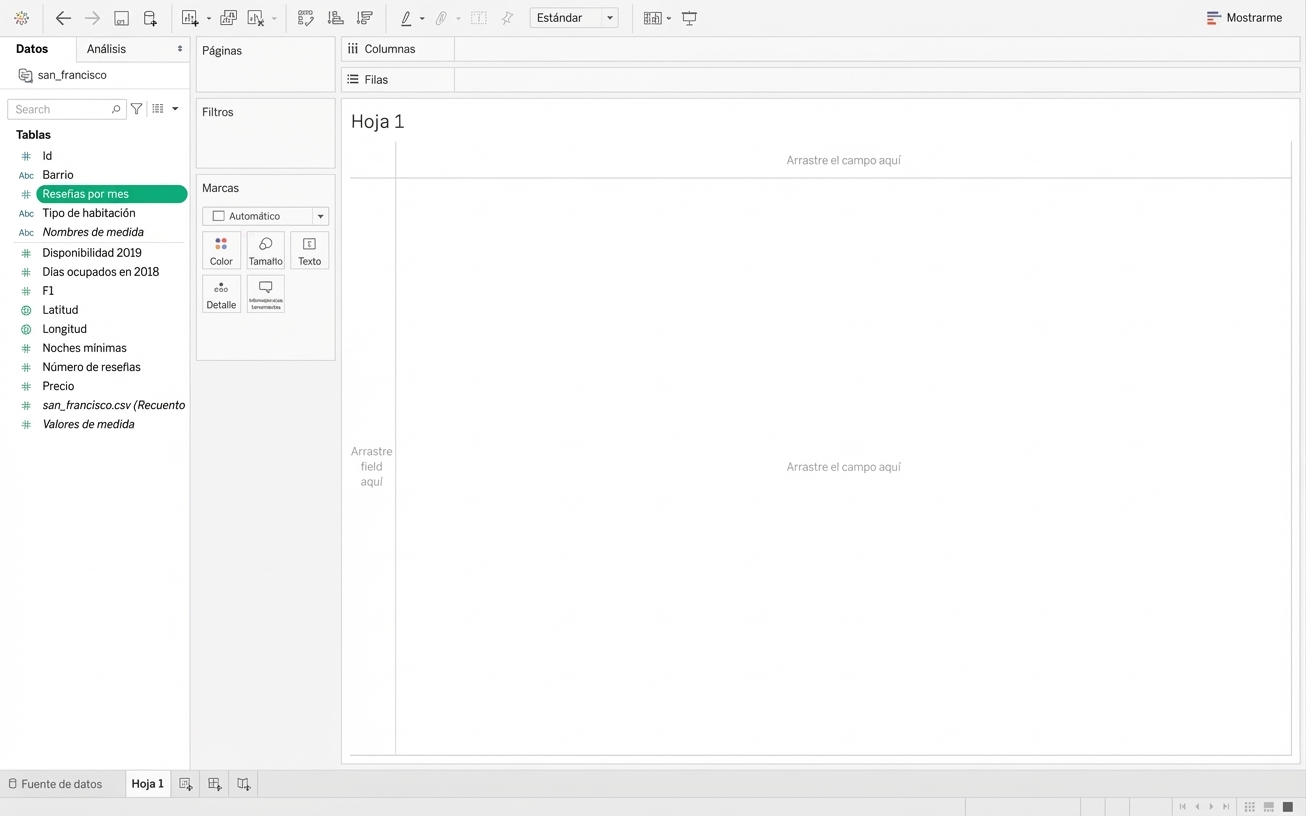Image resolution: width=1306 pixels, height=816 pixels.
Task: Start presentation mode from the toolbar
Action: click(689, 18)
